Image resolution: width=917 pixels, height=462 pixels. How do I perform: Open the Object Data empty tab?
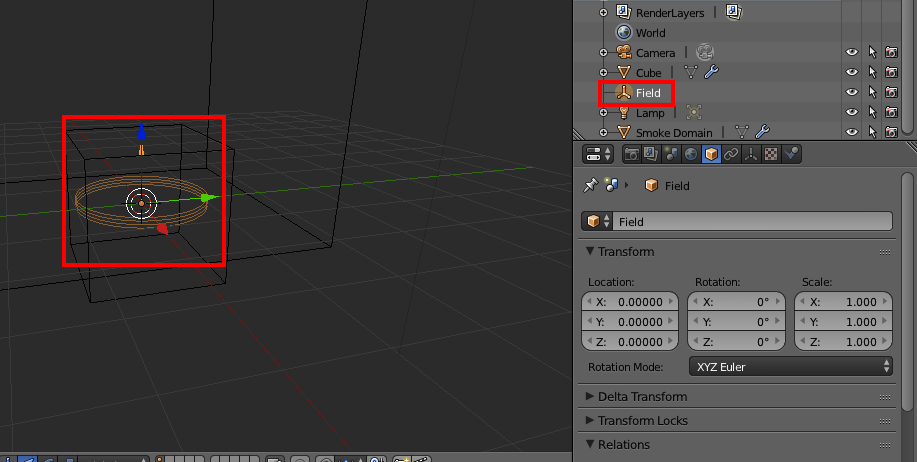pyautogui.click(x=751, y=154)
